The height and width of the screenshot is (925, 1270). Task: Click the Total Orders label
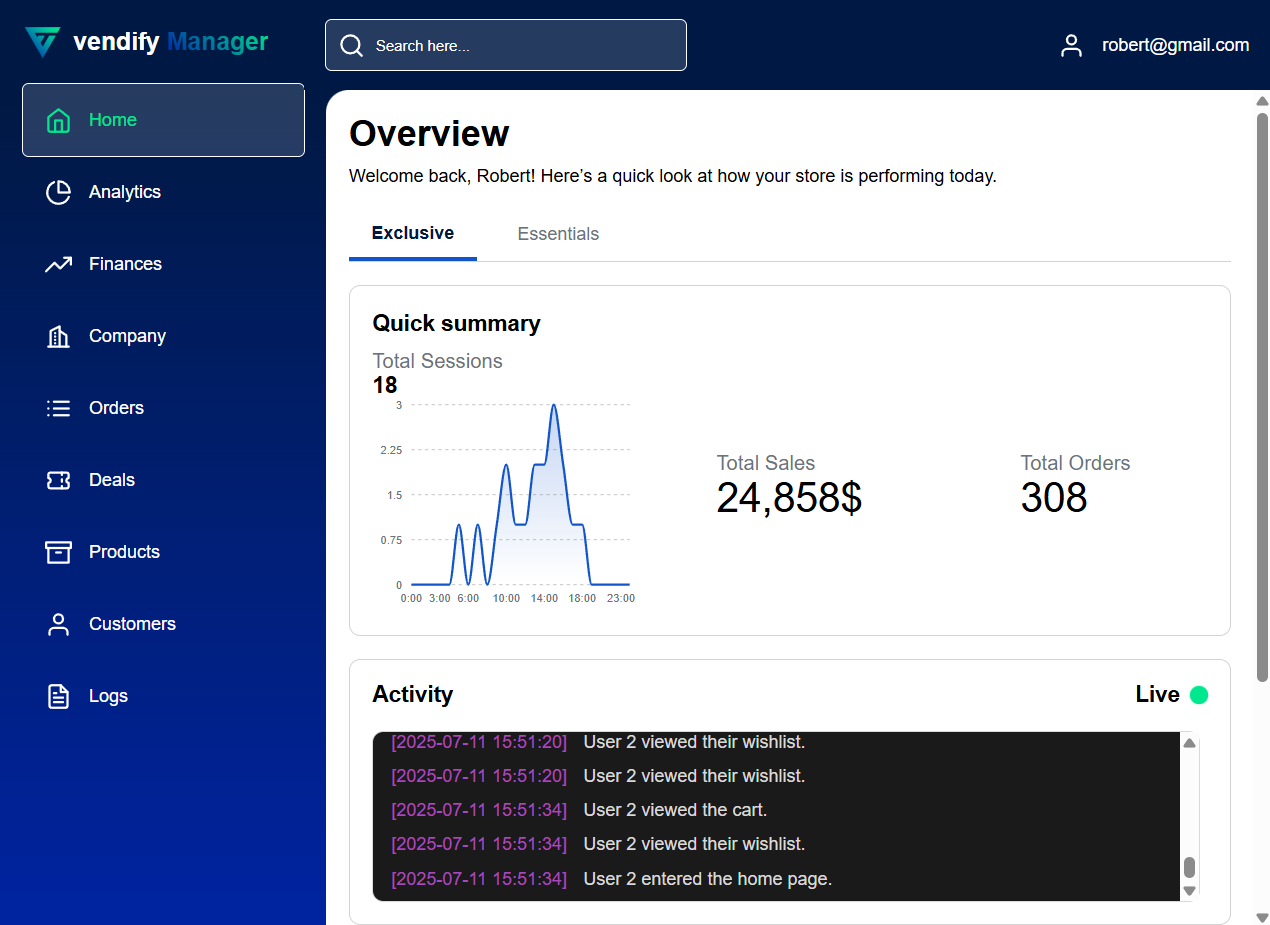[x=1075, y=463]
